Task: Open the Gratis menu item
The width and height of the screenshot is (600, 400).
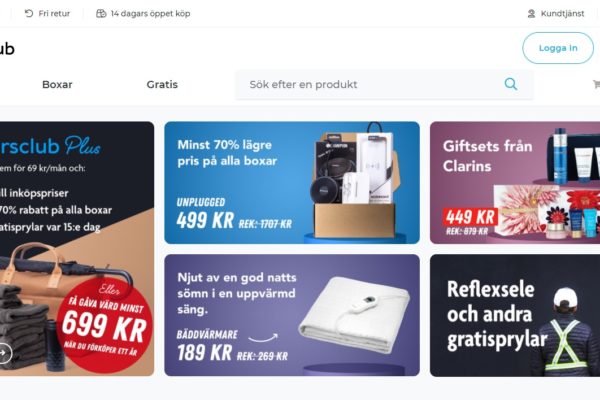Action: click(162, 84)
